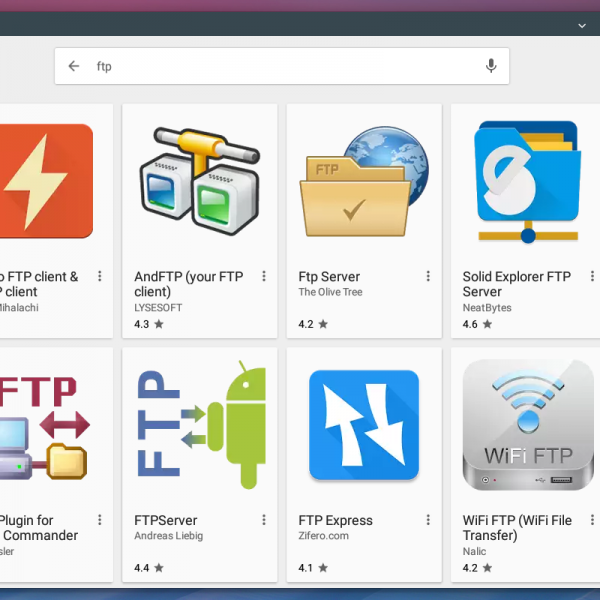Click the FTP Express app title
600x600 pixels.
(335, 520)
